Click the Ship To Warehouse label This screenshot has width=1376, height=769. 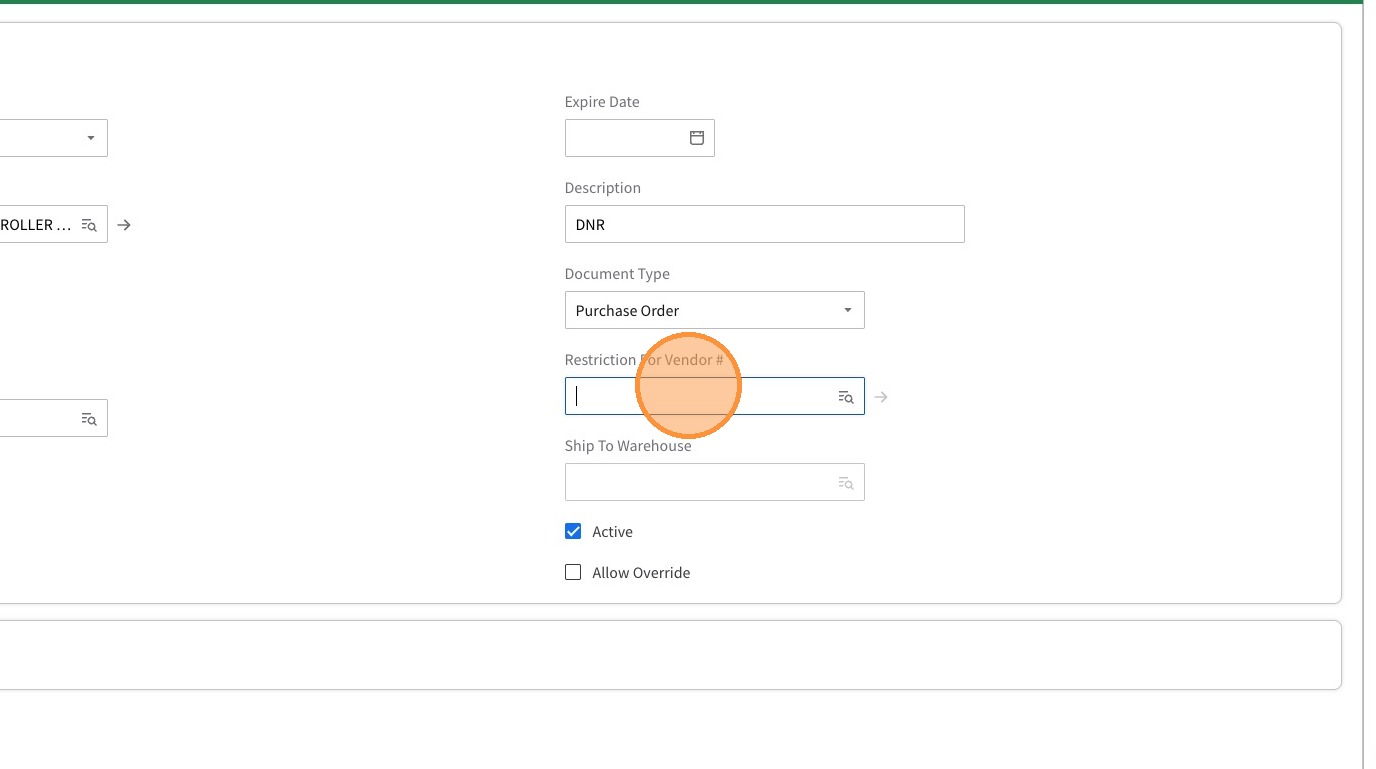click(x=628, y=446)
